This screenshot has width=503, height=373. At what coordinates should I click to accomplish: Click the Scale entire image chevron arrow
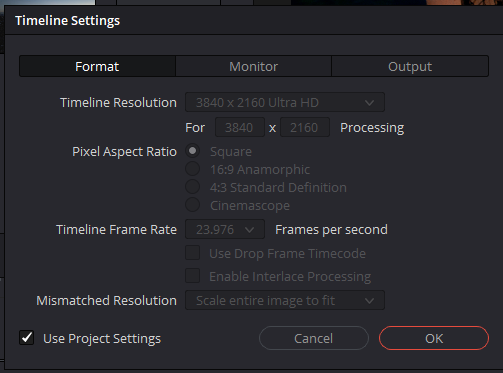pos(369,301)
